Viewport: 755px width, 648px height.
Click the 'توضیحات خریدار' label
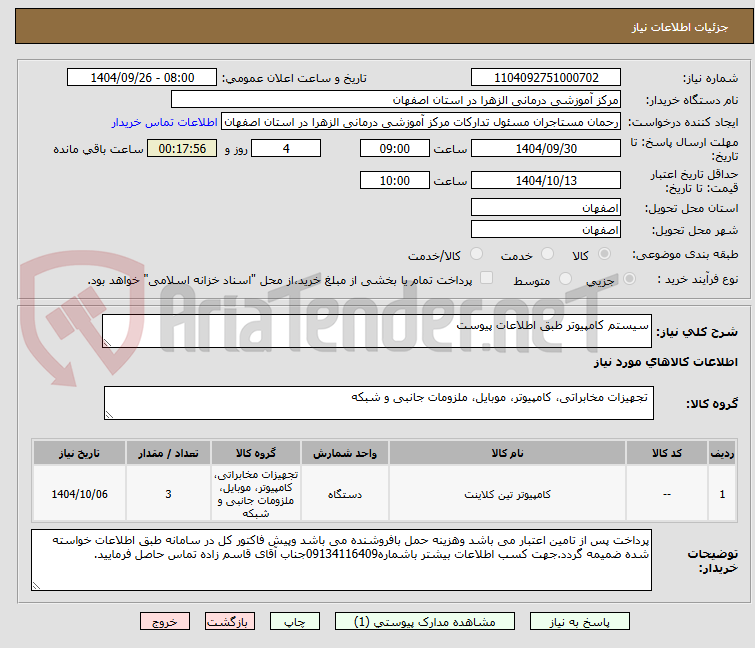click(713, 561)
